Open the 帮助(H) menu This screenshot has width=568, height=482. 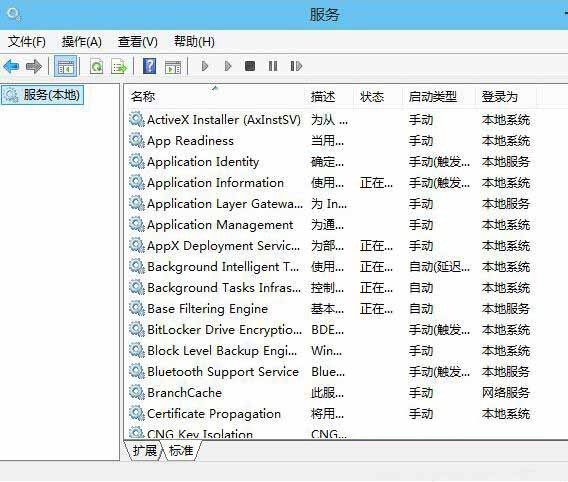pos(194,42)
